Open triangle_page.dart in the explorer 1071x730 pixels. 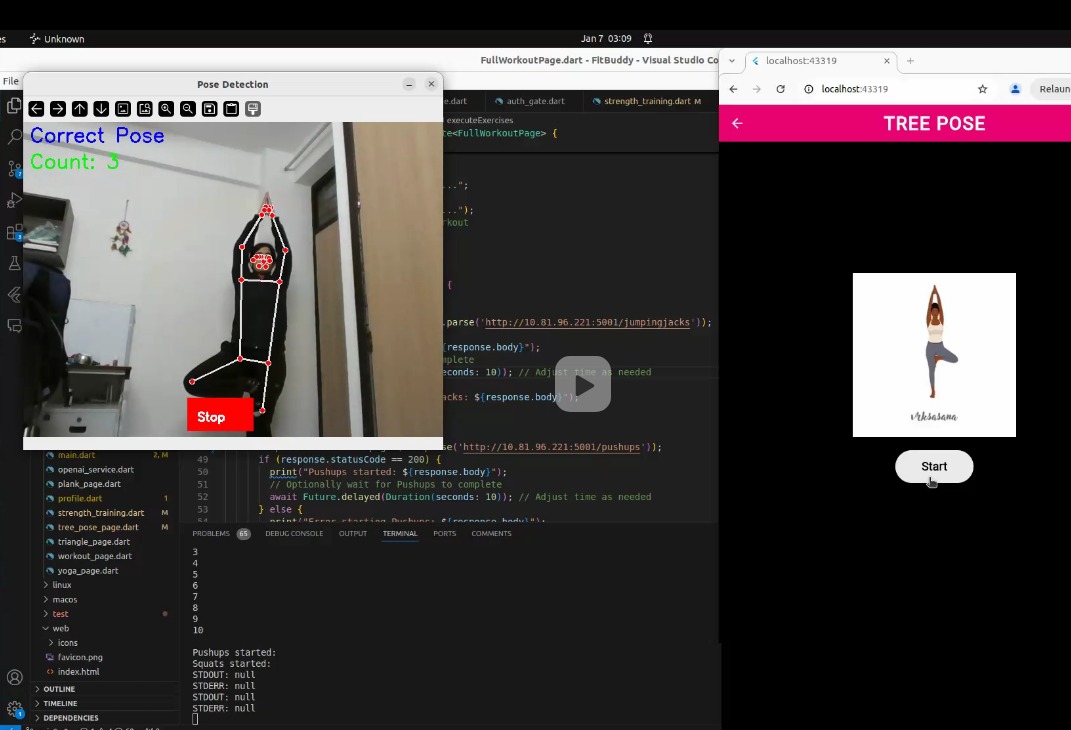click(94, 542)
